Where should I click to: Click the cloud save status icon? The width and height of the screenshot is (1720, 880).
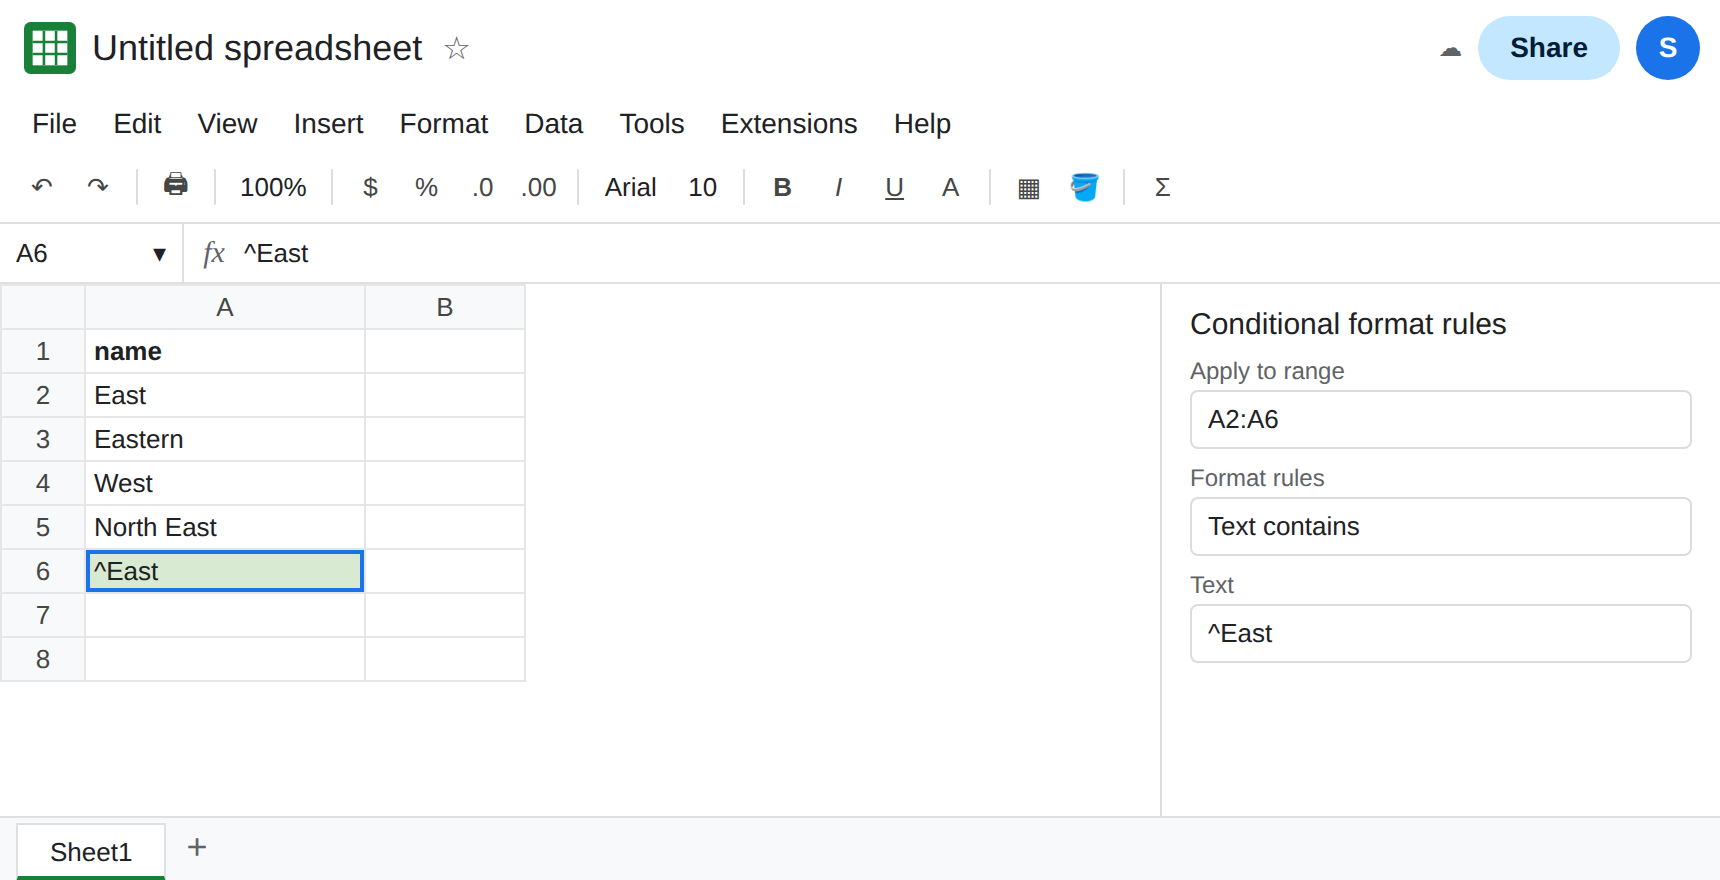pyautogui.click(x=1450, y=50)
